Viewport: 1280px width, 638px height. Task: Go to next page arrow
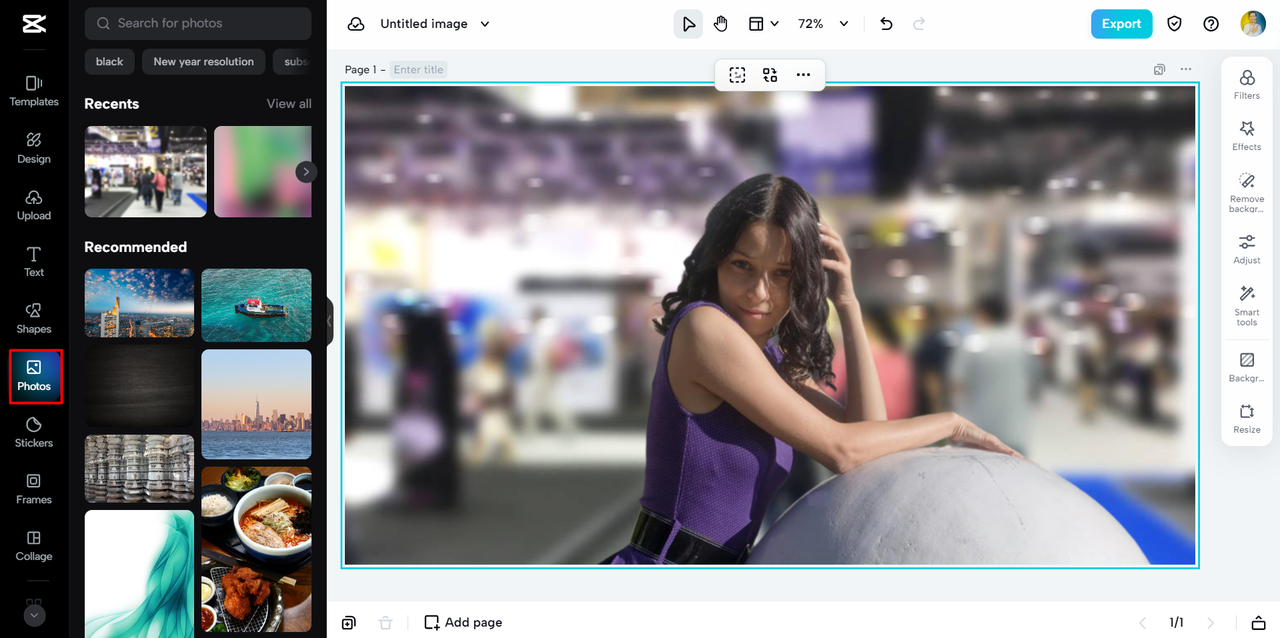[1210, 622]
